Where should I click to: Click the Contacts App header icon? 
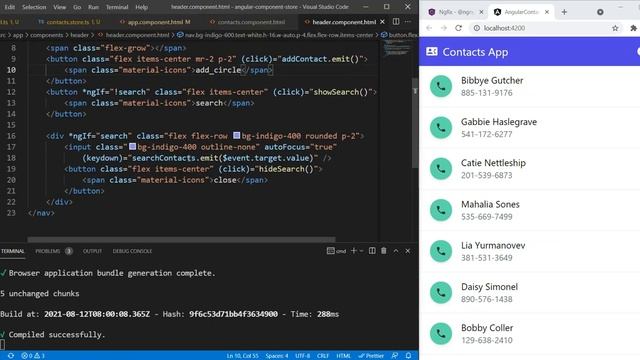click(432, 51)
